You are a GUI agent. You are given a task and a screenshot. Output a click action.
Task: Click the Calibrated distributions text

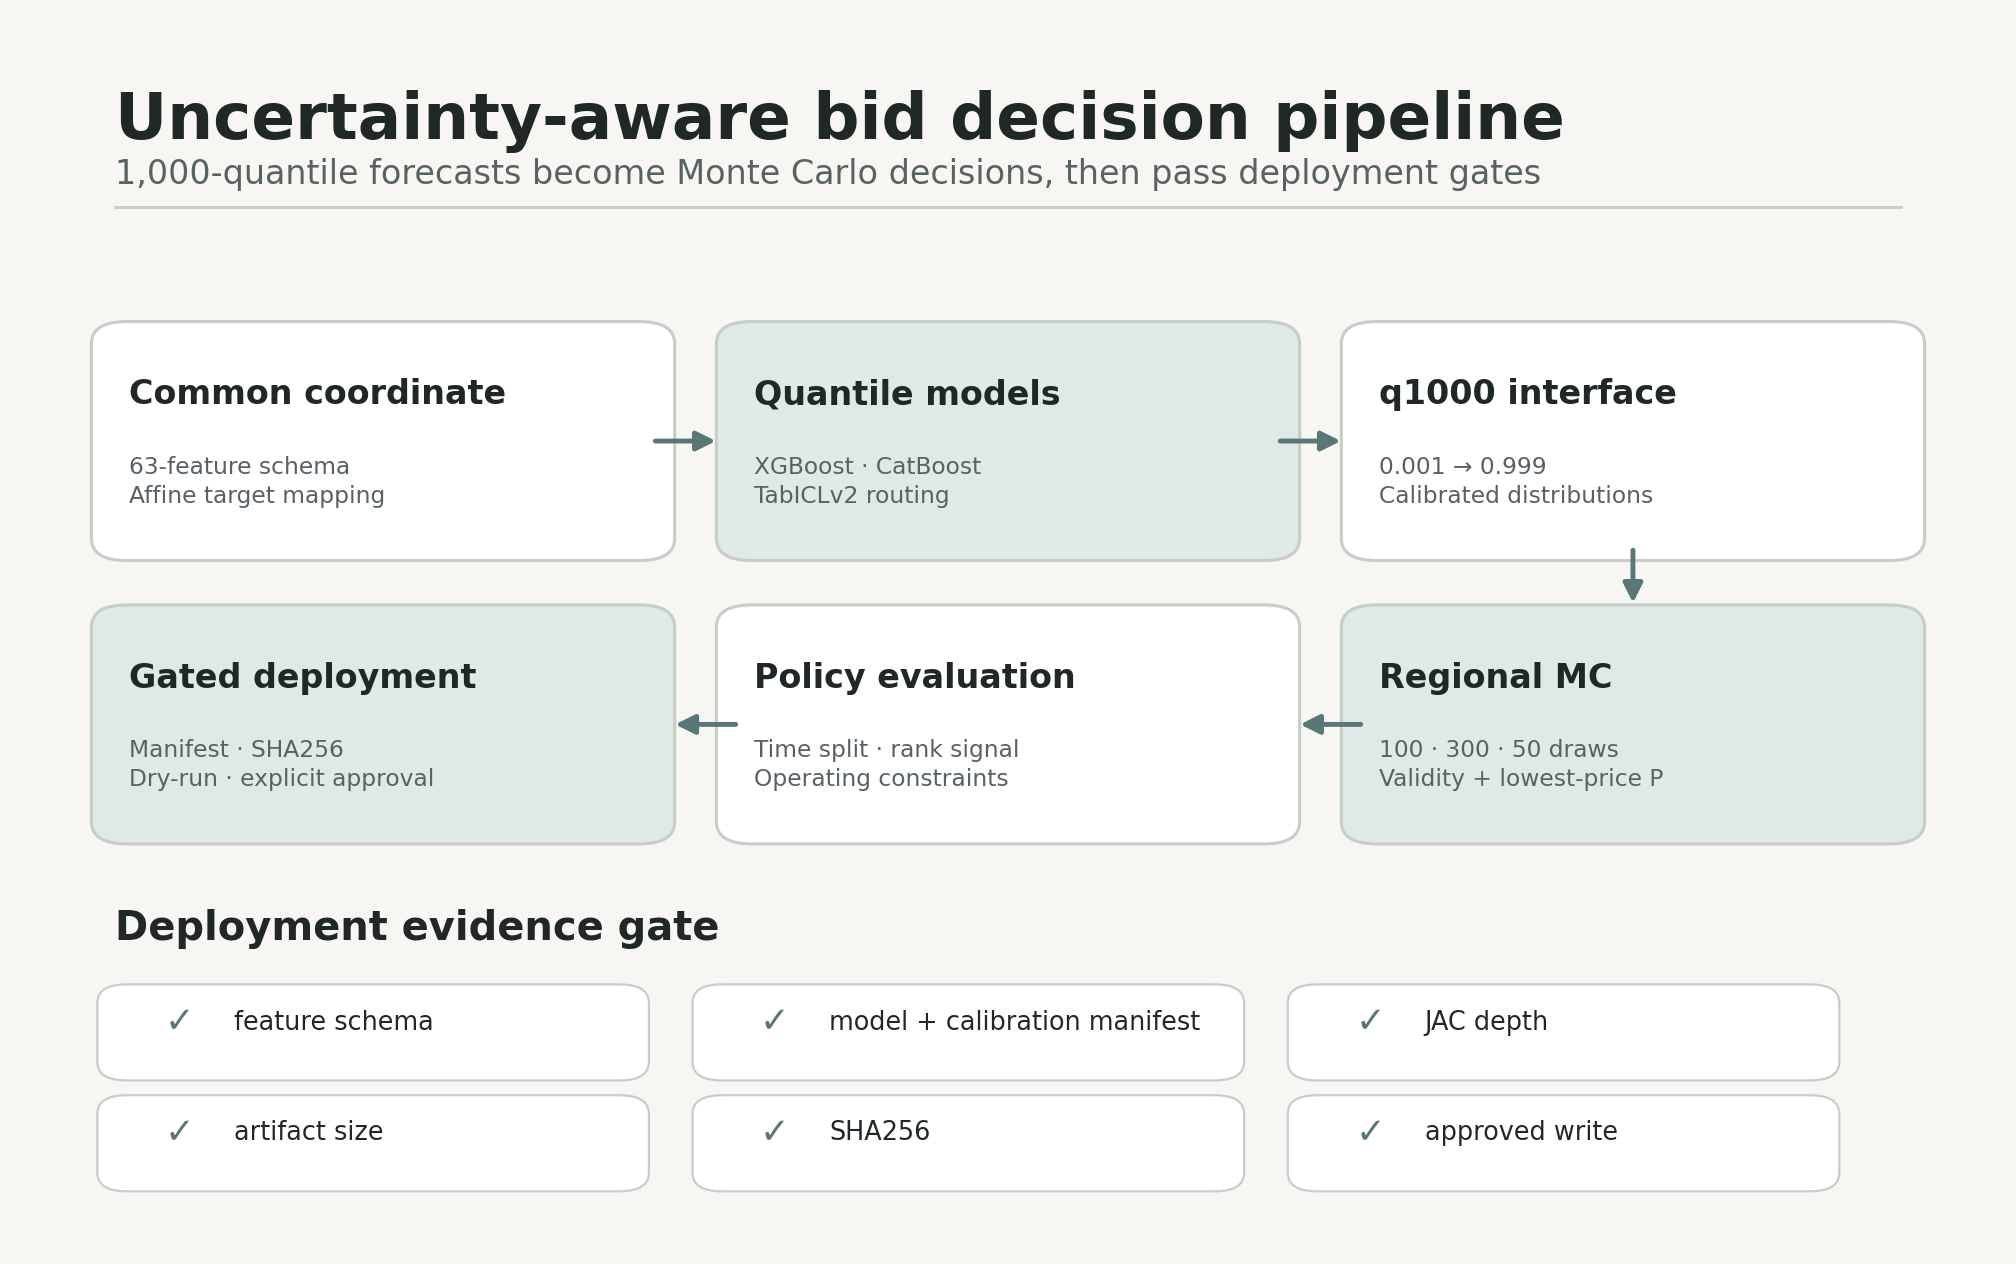tap(1515, 496)
